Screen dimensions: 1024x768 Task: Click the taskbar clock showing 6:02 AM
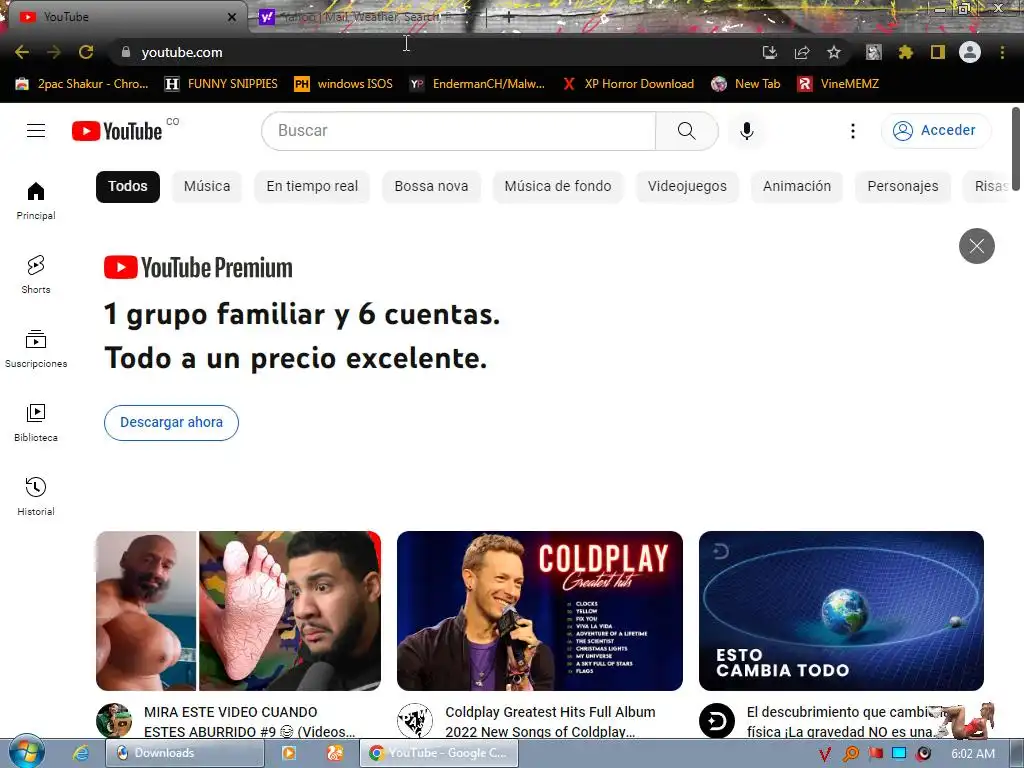click(972, 754)
